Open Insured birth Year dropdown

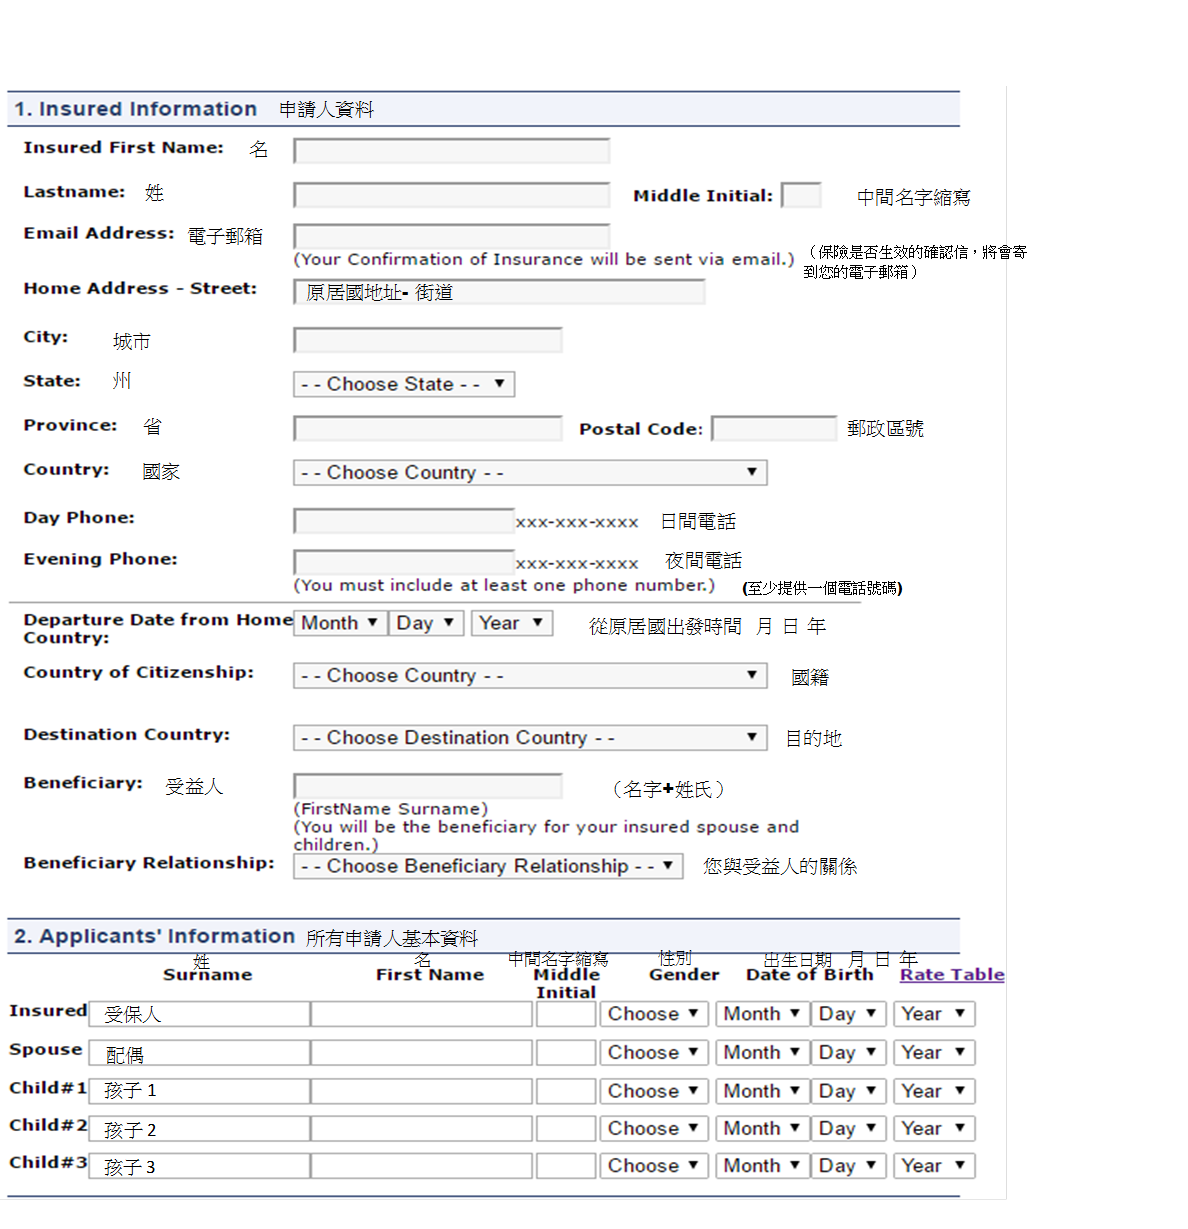[934, 1014]
